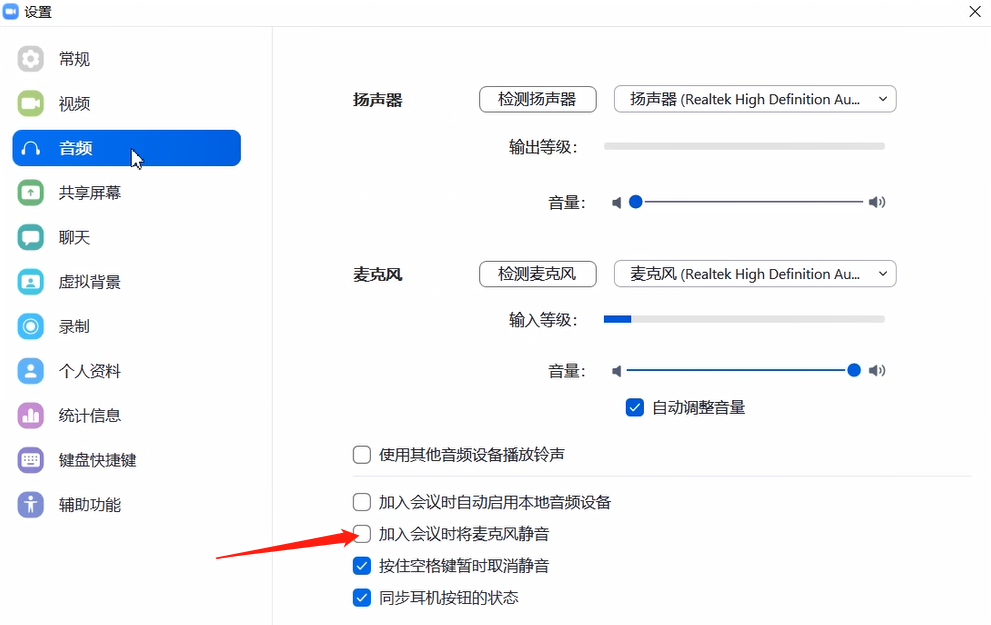Mute speakers using the speaker icon beside 音量
Image resolution: width=991 pixels, height=625 pixels.
tap(616, 202)
